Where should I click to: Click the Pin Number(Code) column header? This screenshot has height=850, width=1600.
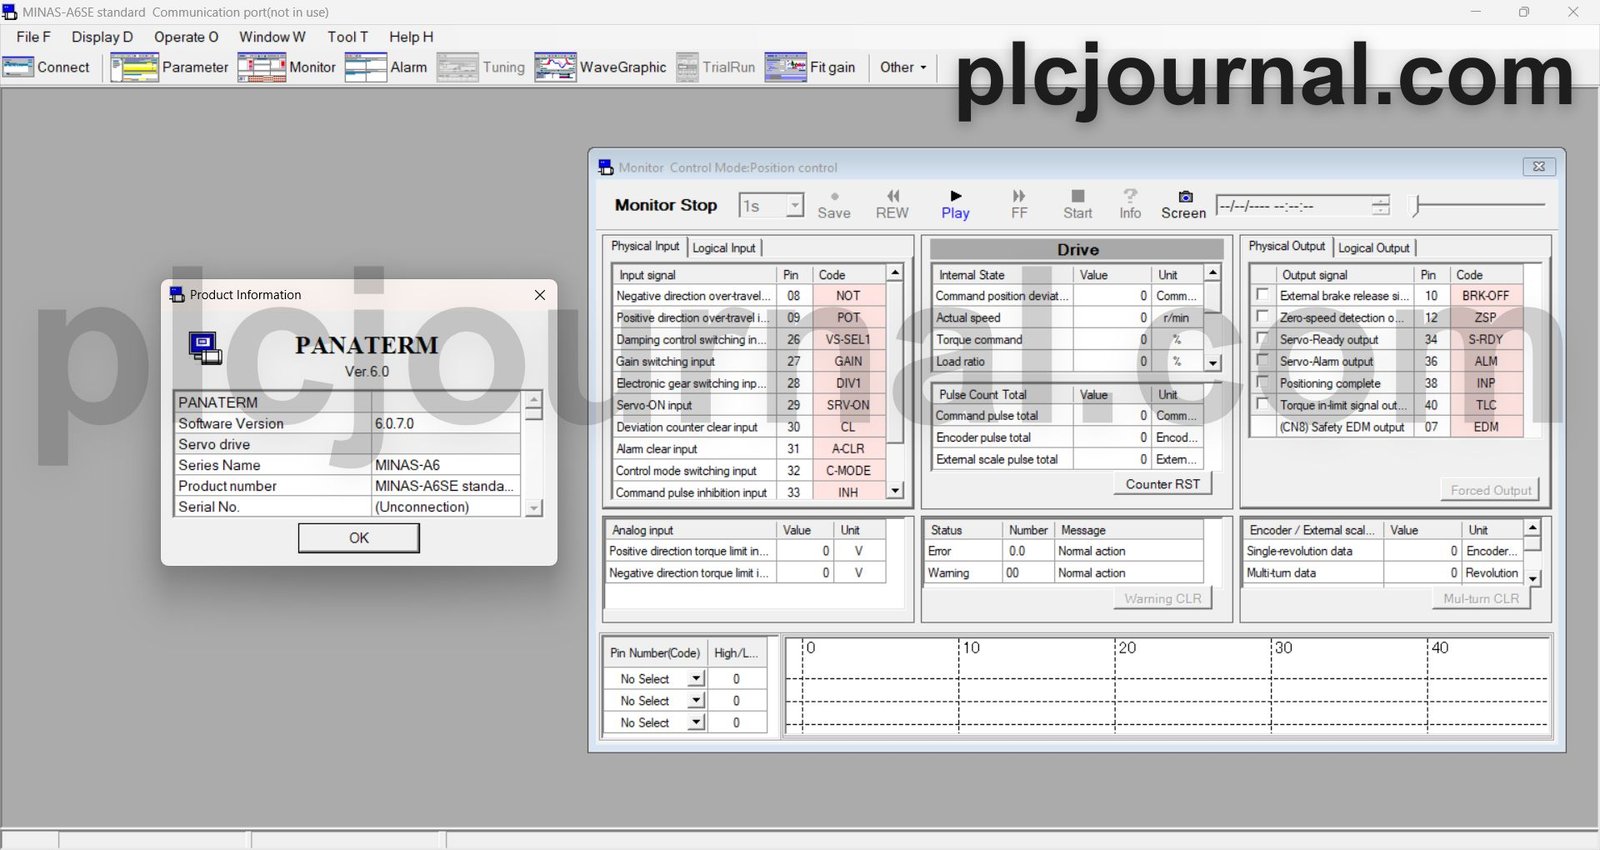655,653
